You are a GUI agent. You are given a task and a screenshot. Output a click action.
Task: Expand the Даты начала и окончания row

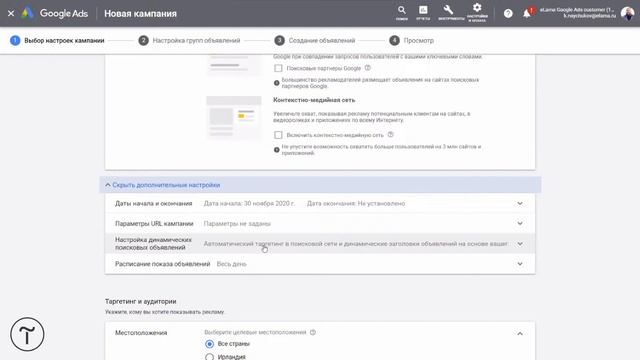click(x=320, y=203)
